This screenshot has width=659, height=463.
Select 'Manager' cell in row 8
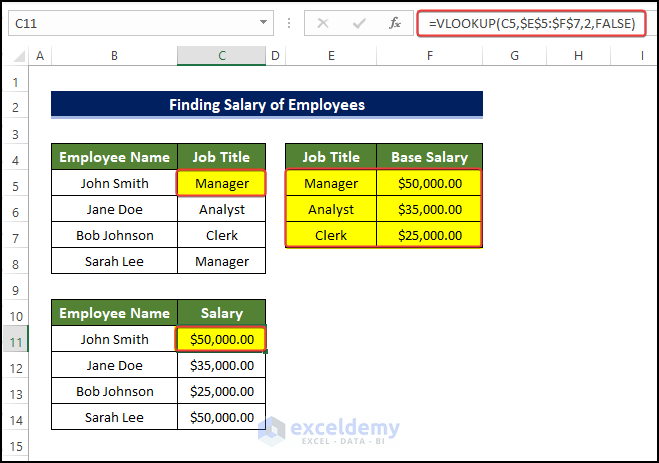221,261
